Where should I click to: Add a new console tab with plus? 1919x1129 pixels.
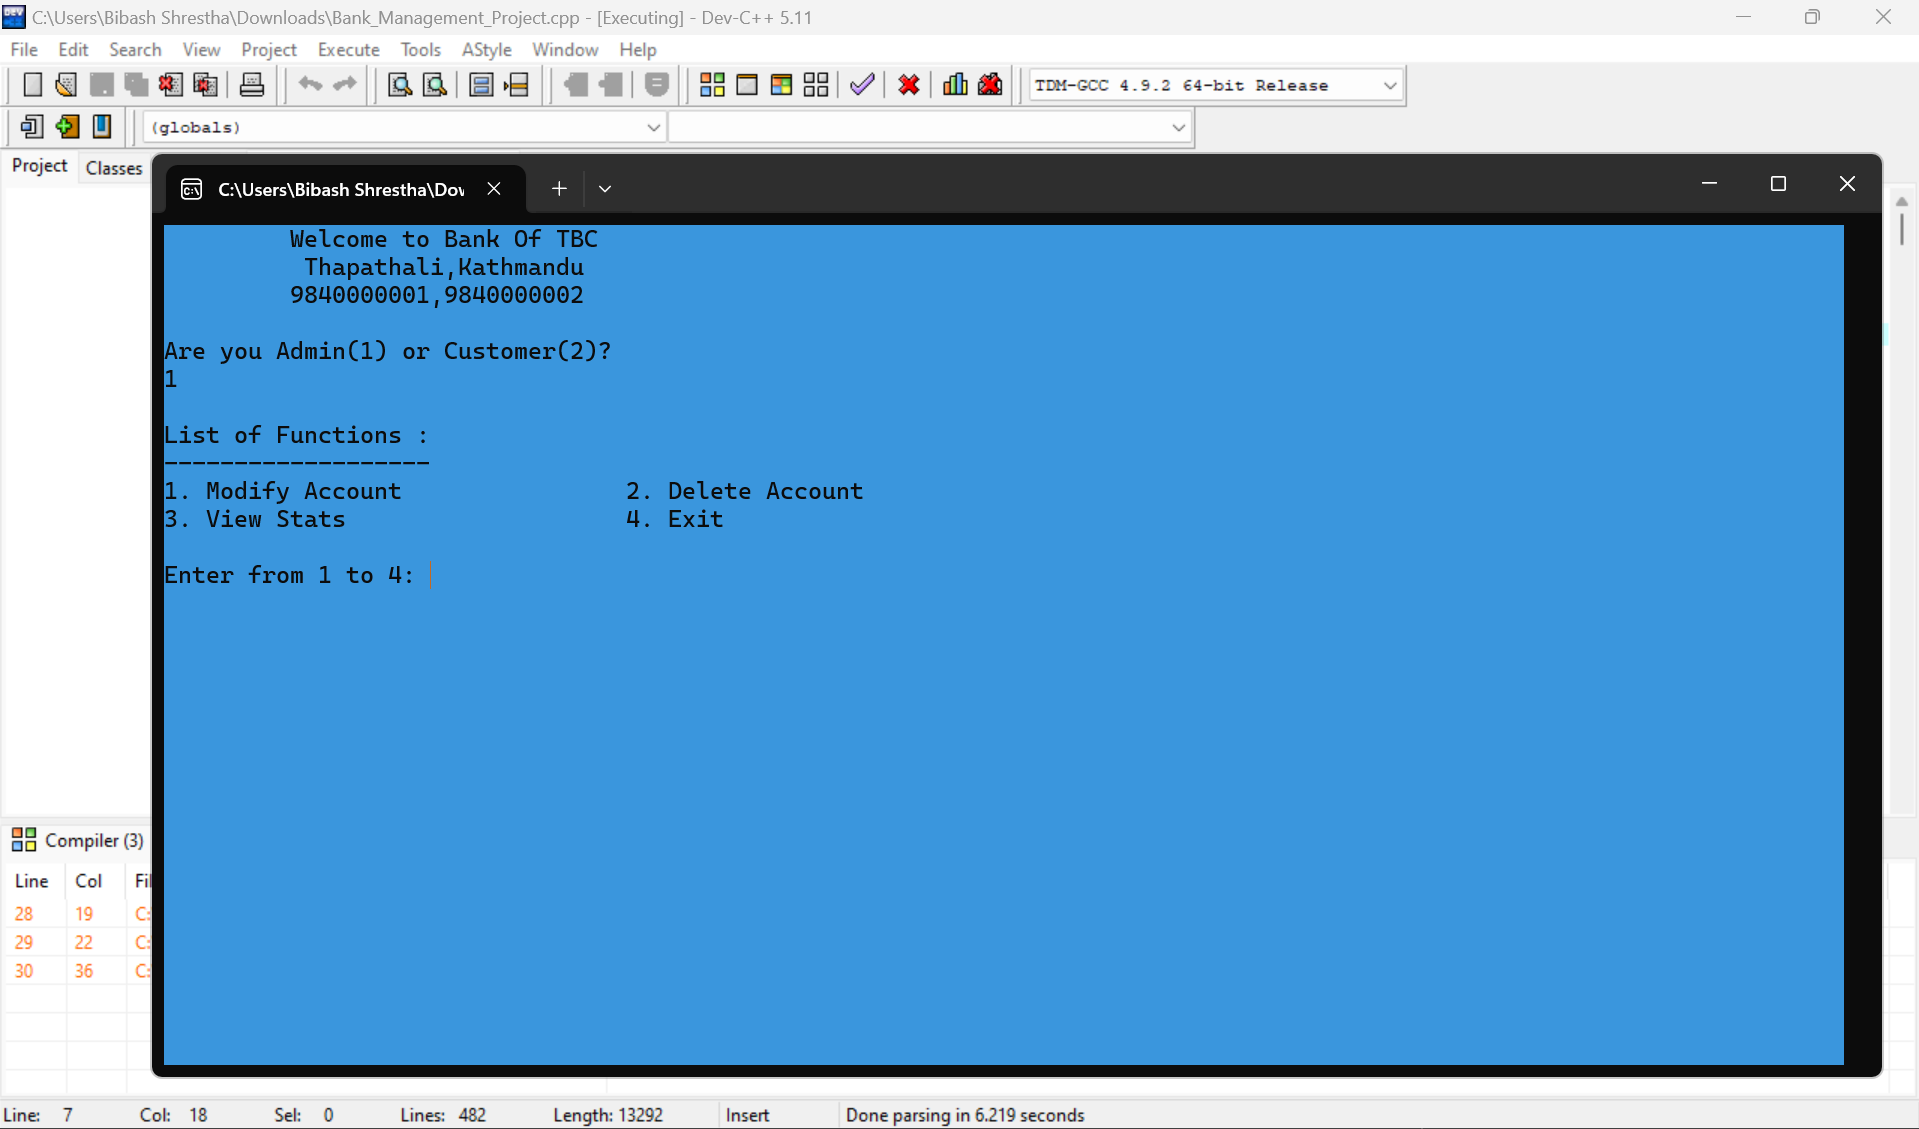click(x=559, y=189)
